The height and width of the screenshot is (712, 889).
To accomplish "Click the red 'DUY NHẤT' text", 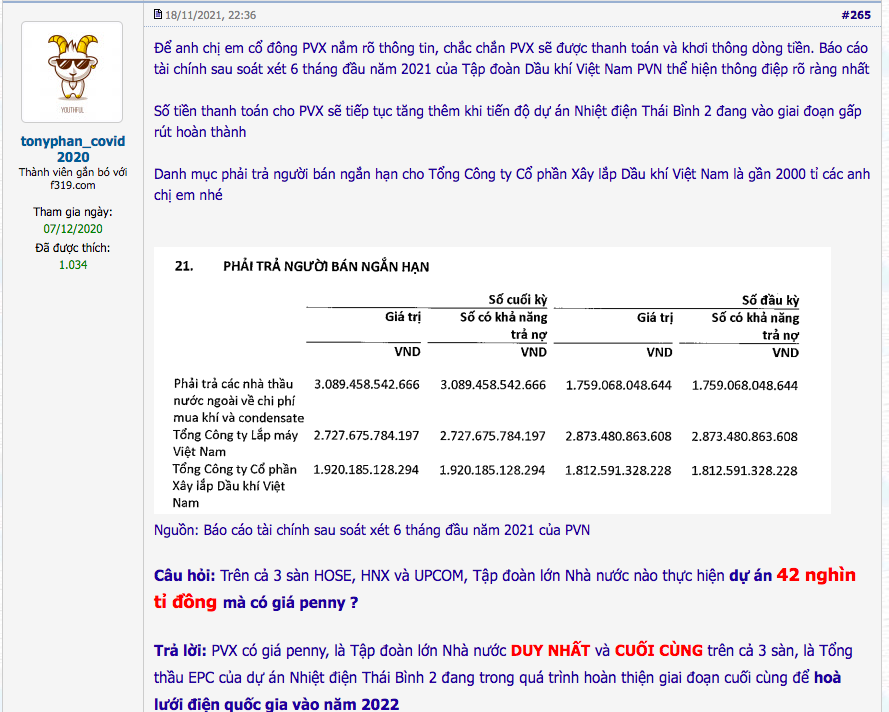I will [x=550, y=650].
